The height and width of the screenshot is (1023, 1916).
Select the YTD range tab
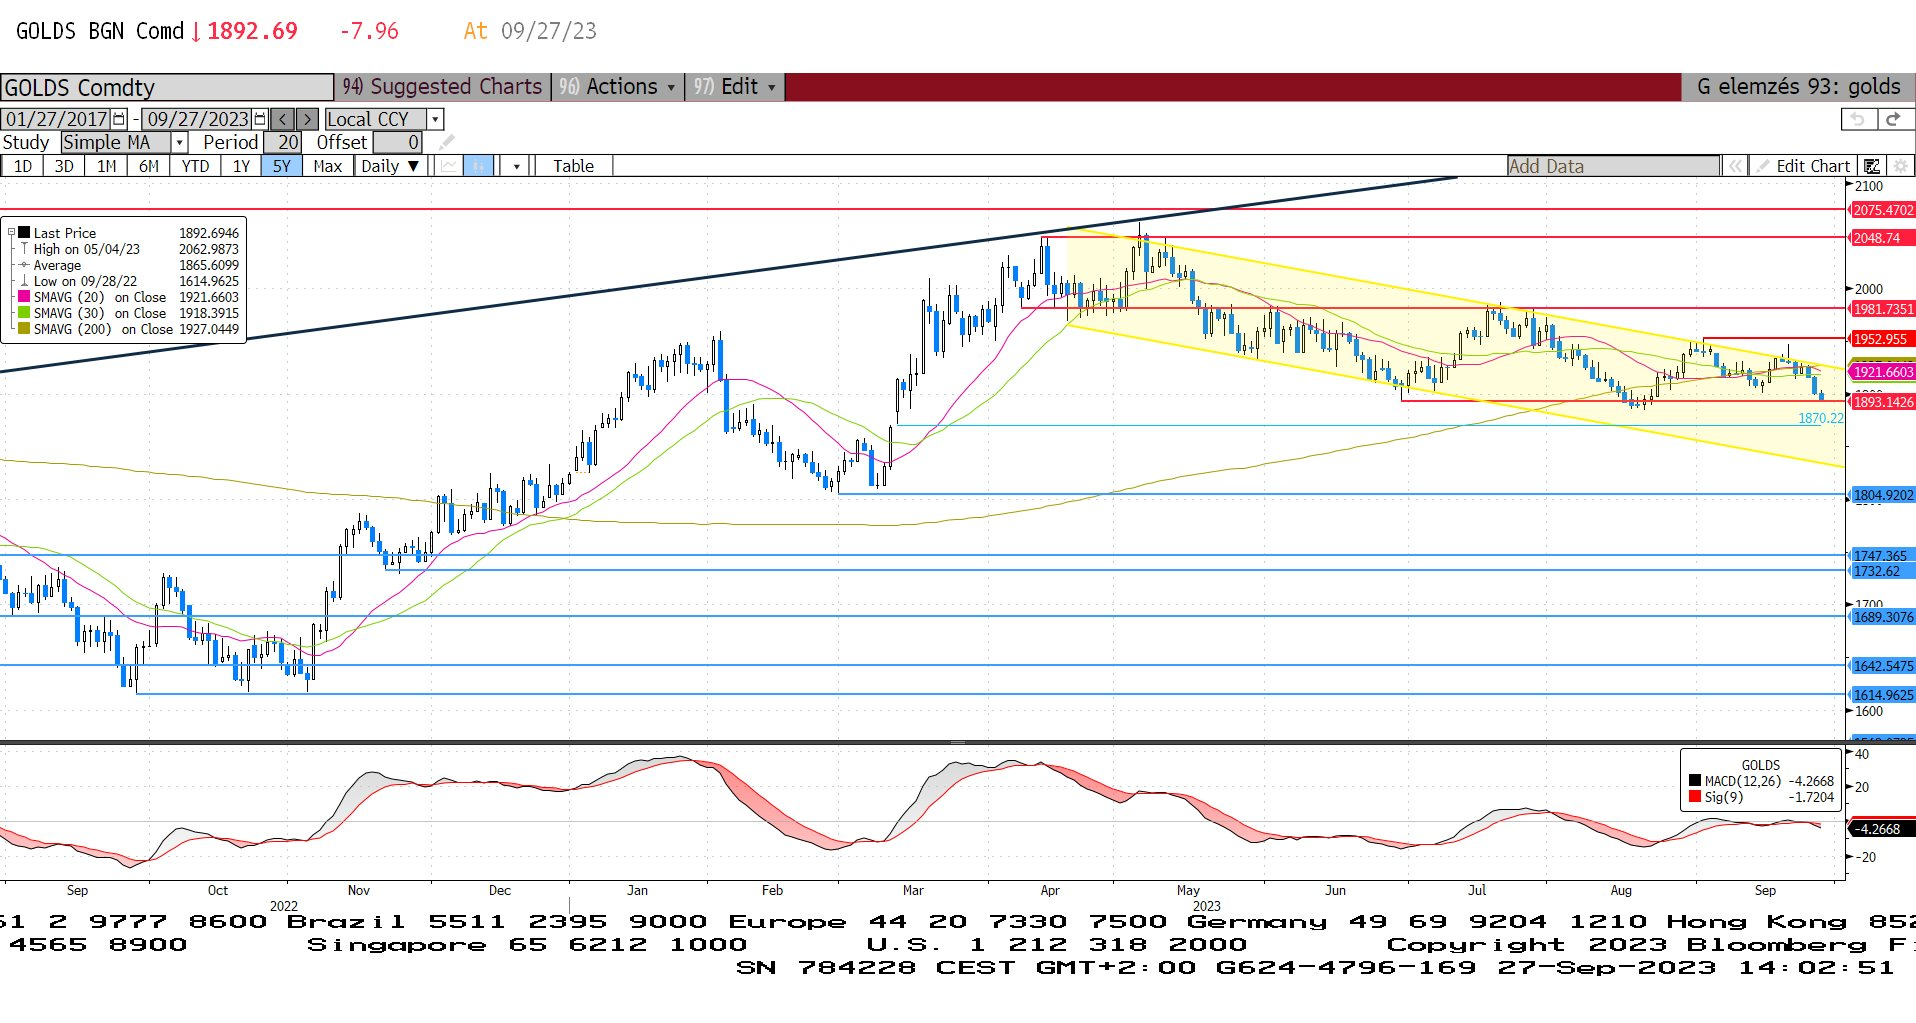[195, 166]
